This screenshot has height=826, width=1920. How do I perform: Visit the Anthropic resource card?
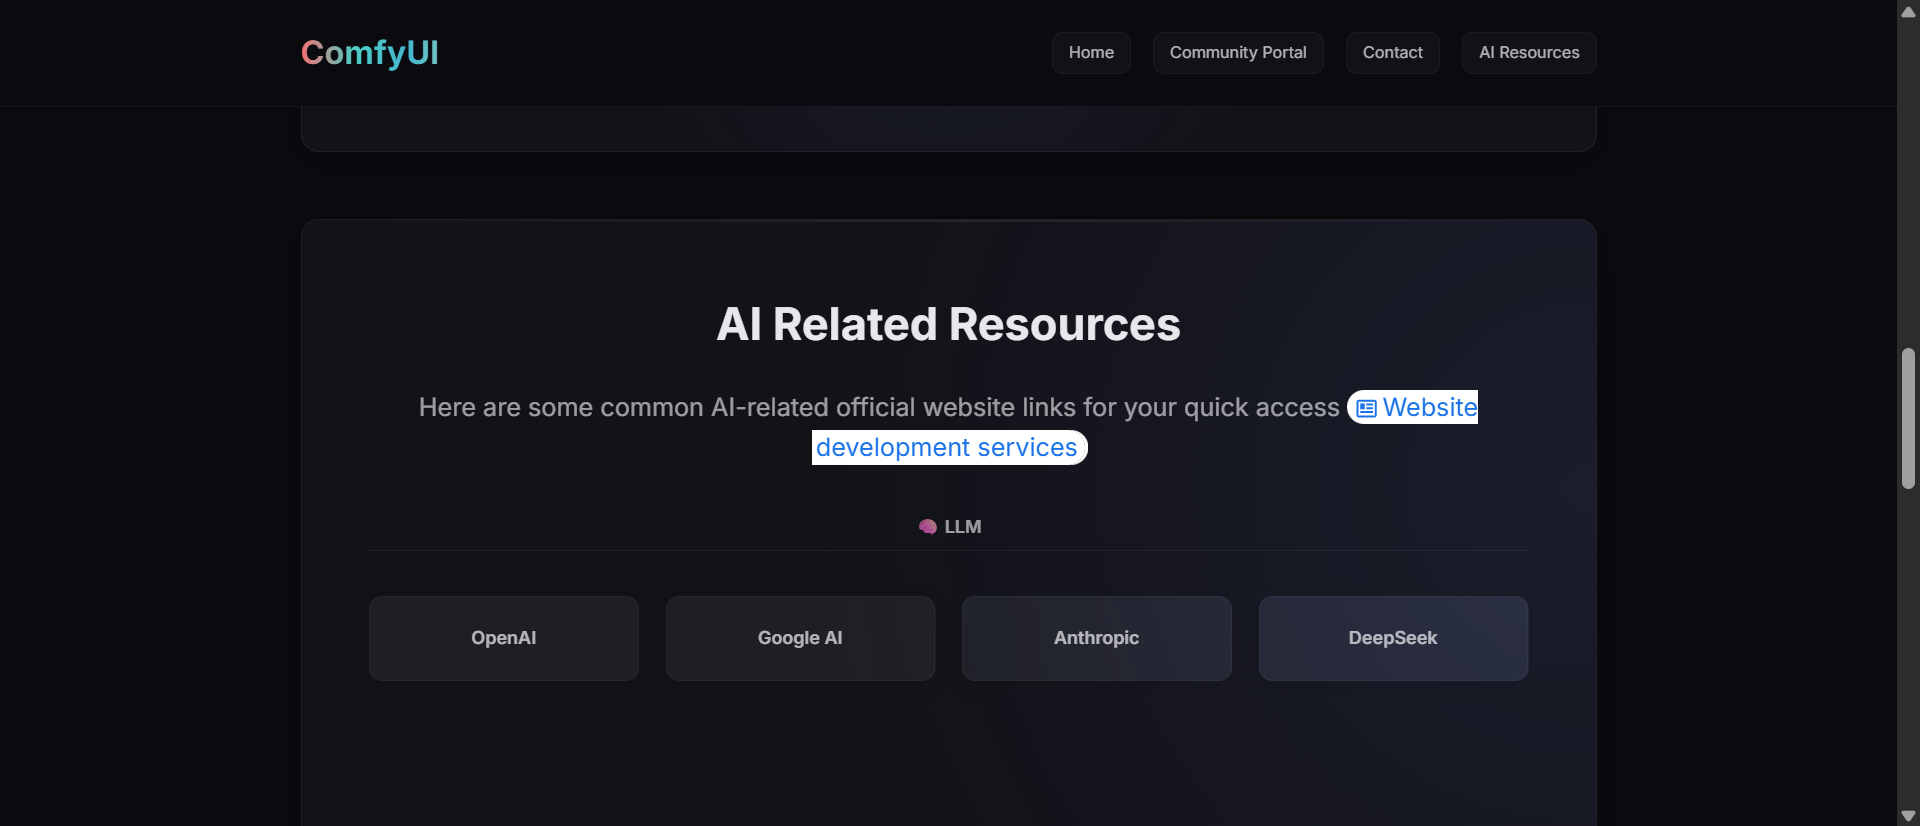click(x=1097, y=638)
